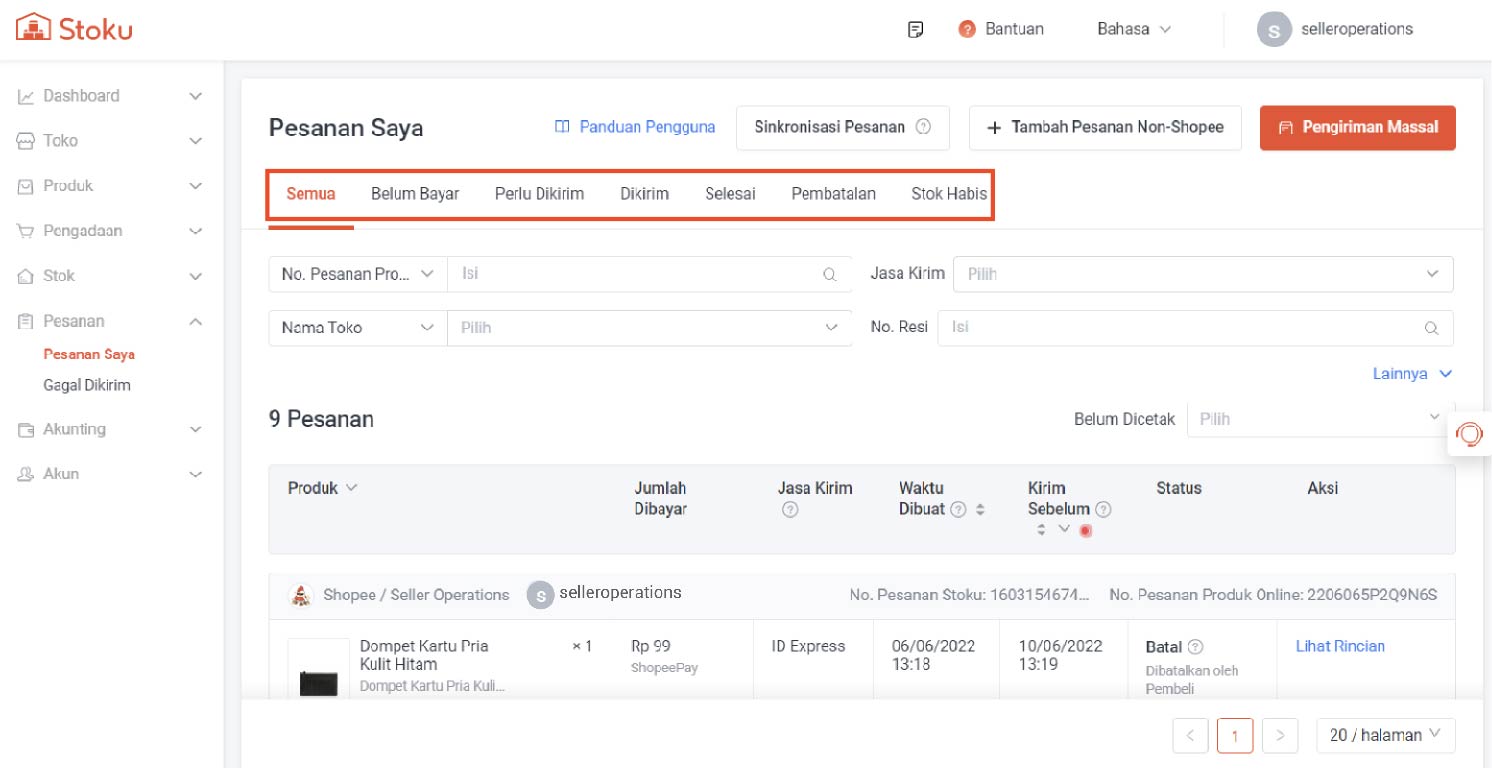Collapse the Pesanan sidebar section
This screenshot has width=1492, height=769.
196,321
